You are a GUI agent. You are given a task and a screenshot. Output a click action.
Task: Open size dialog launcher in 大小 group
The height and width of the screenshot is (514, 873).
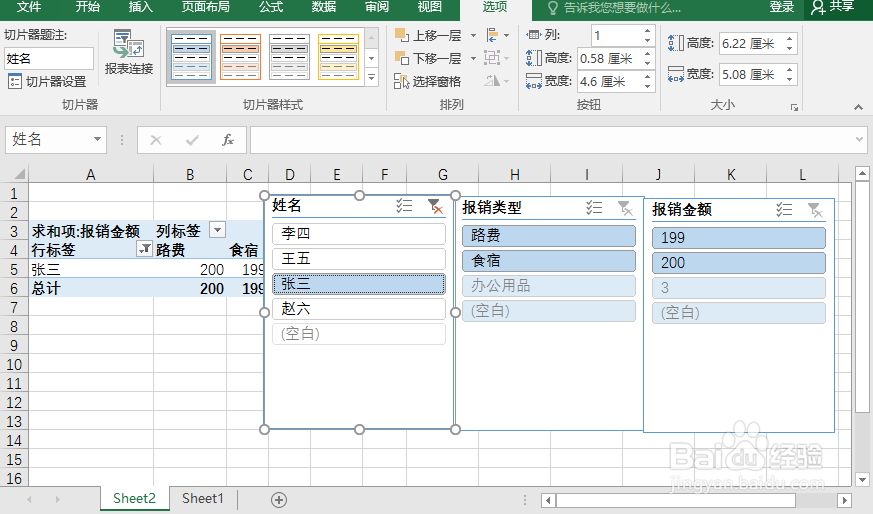coord(794,107)
